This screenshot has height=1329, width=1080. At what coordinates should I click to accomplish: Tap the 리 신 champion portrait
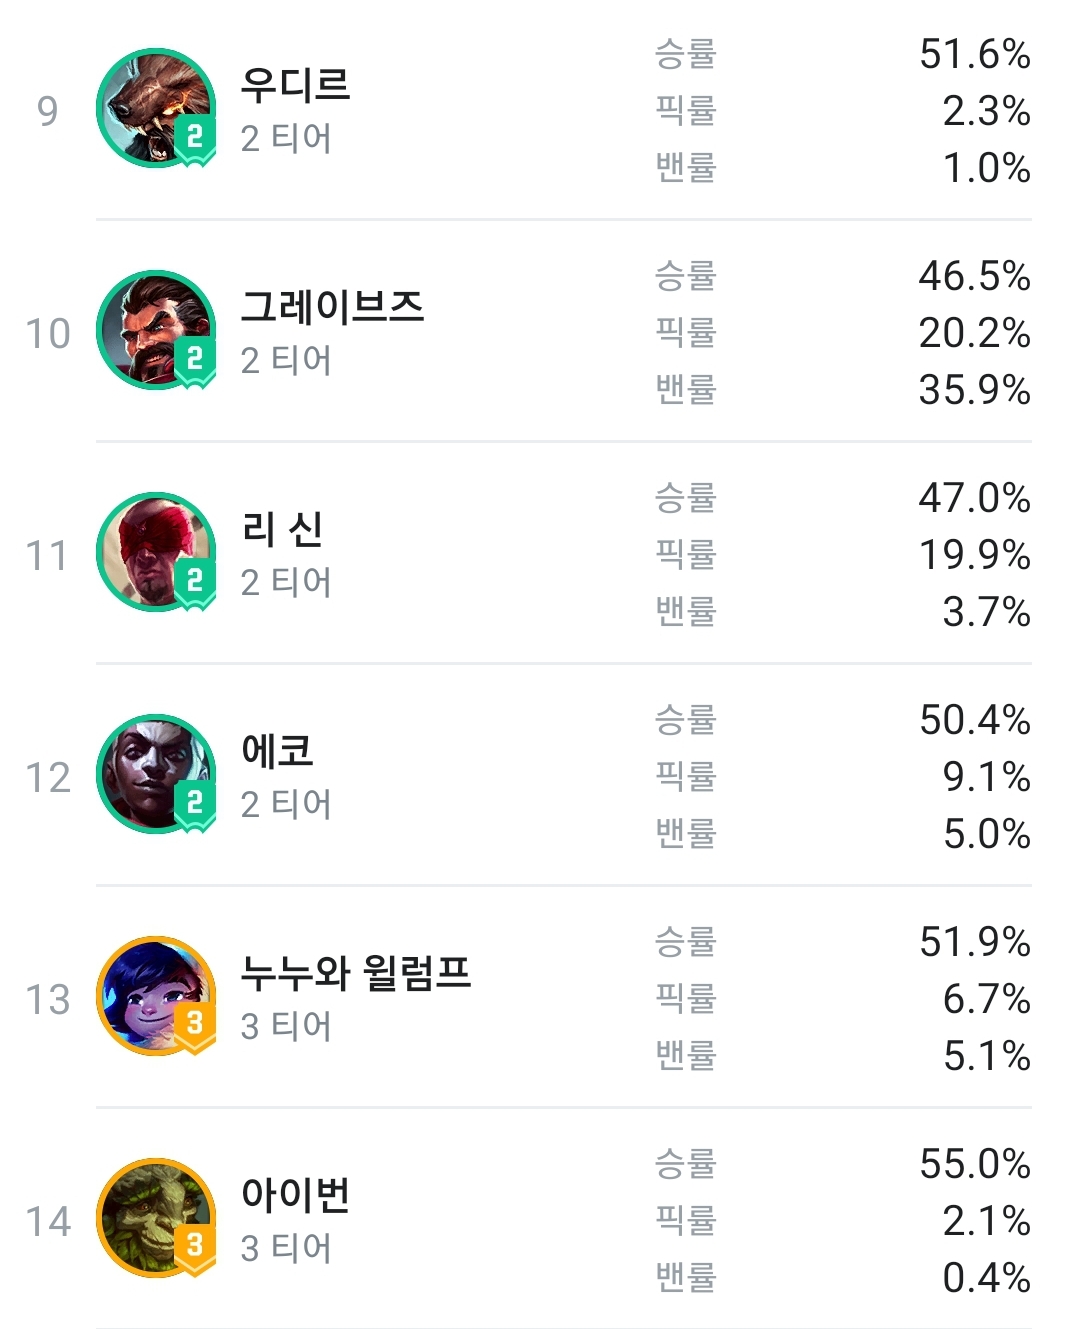pyautogui.click(x=156, y=552)
